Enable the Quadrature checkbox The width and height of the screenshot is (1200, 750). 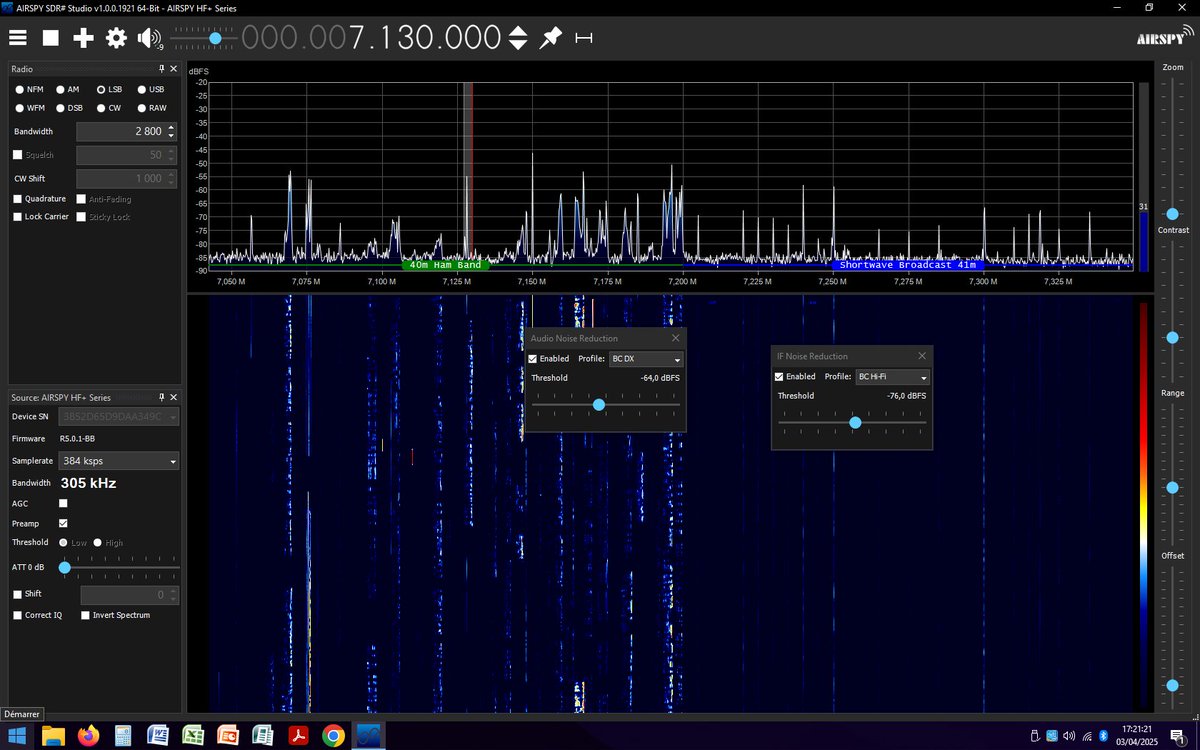18,199
